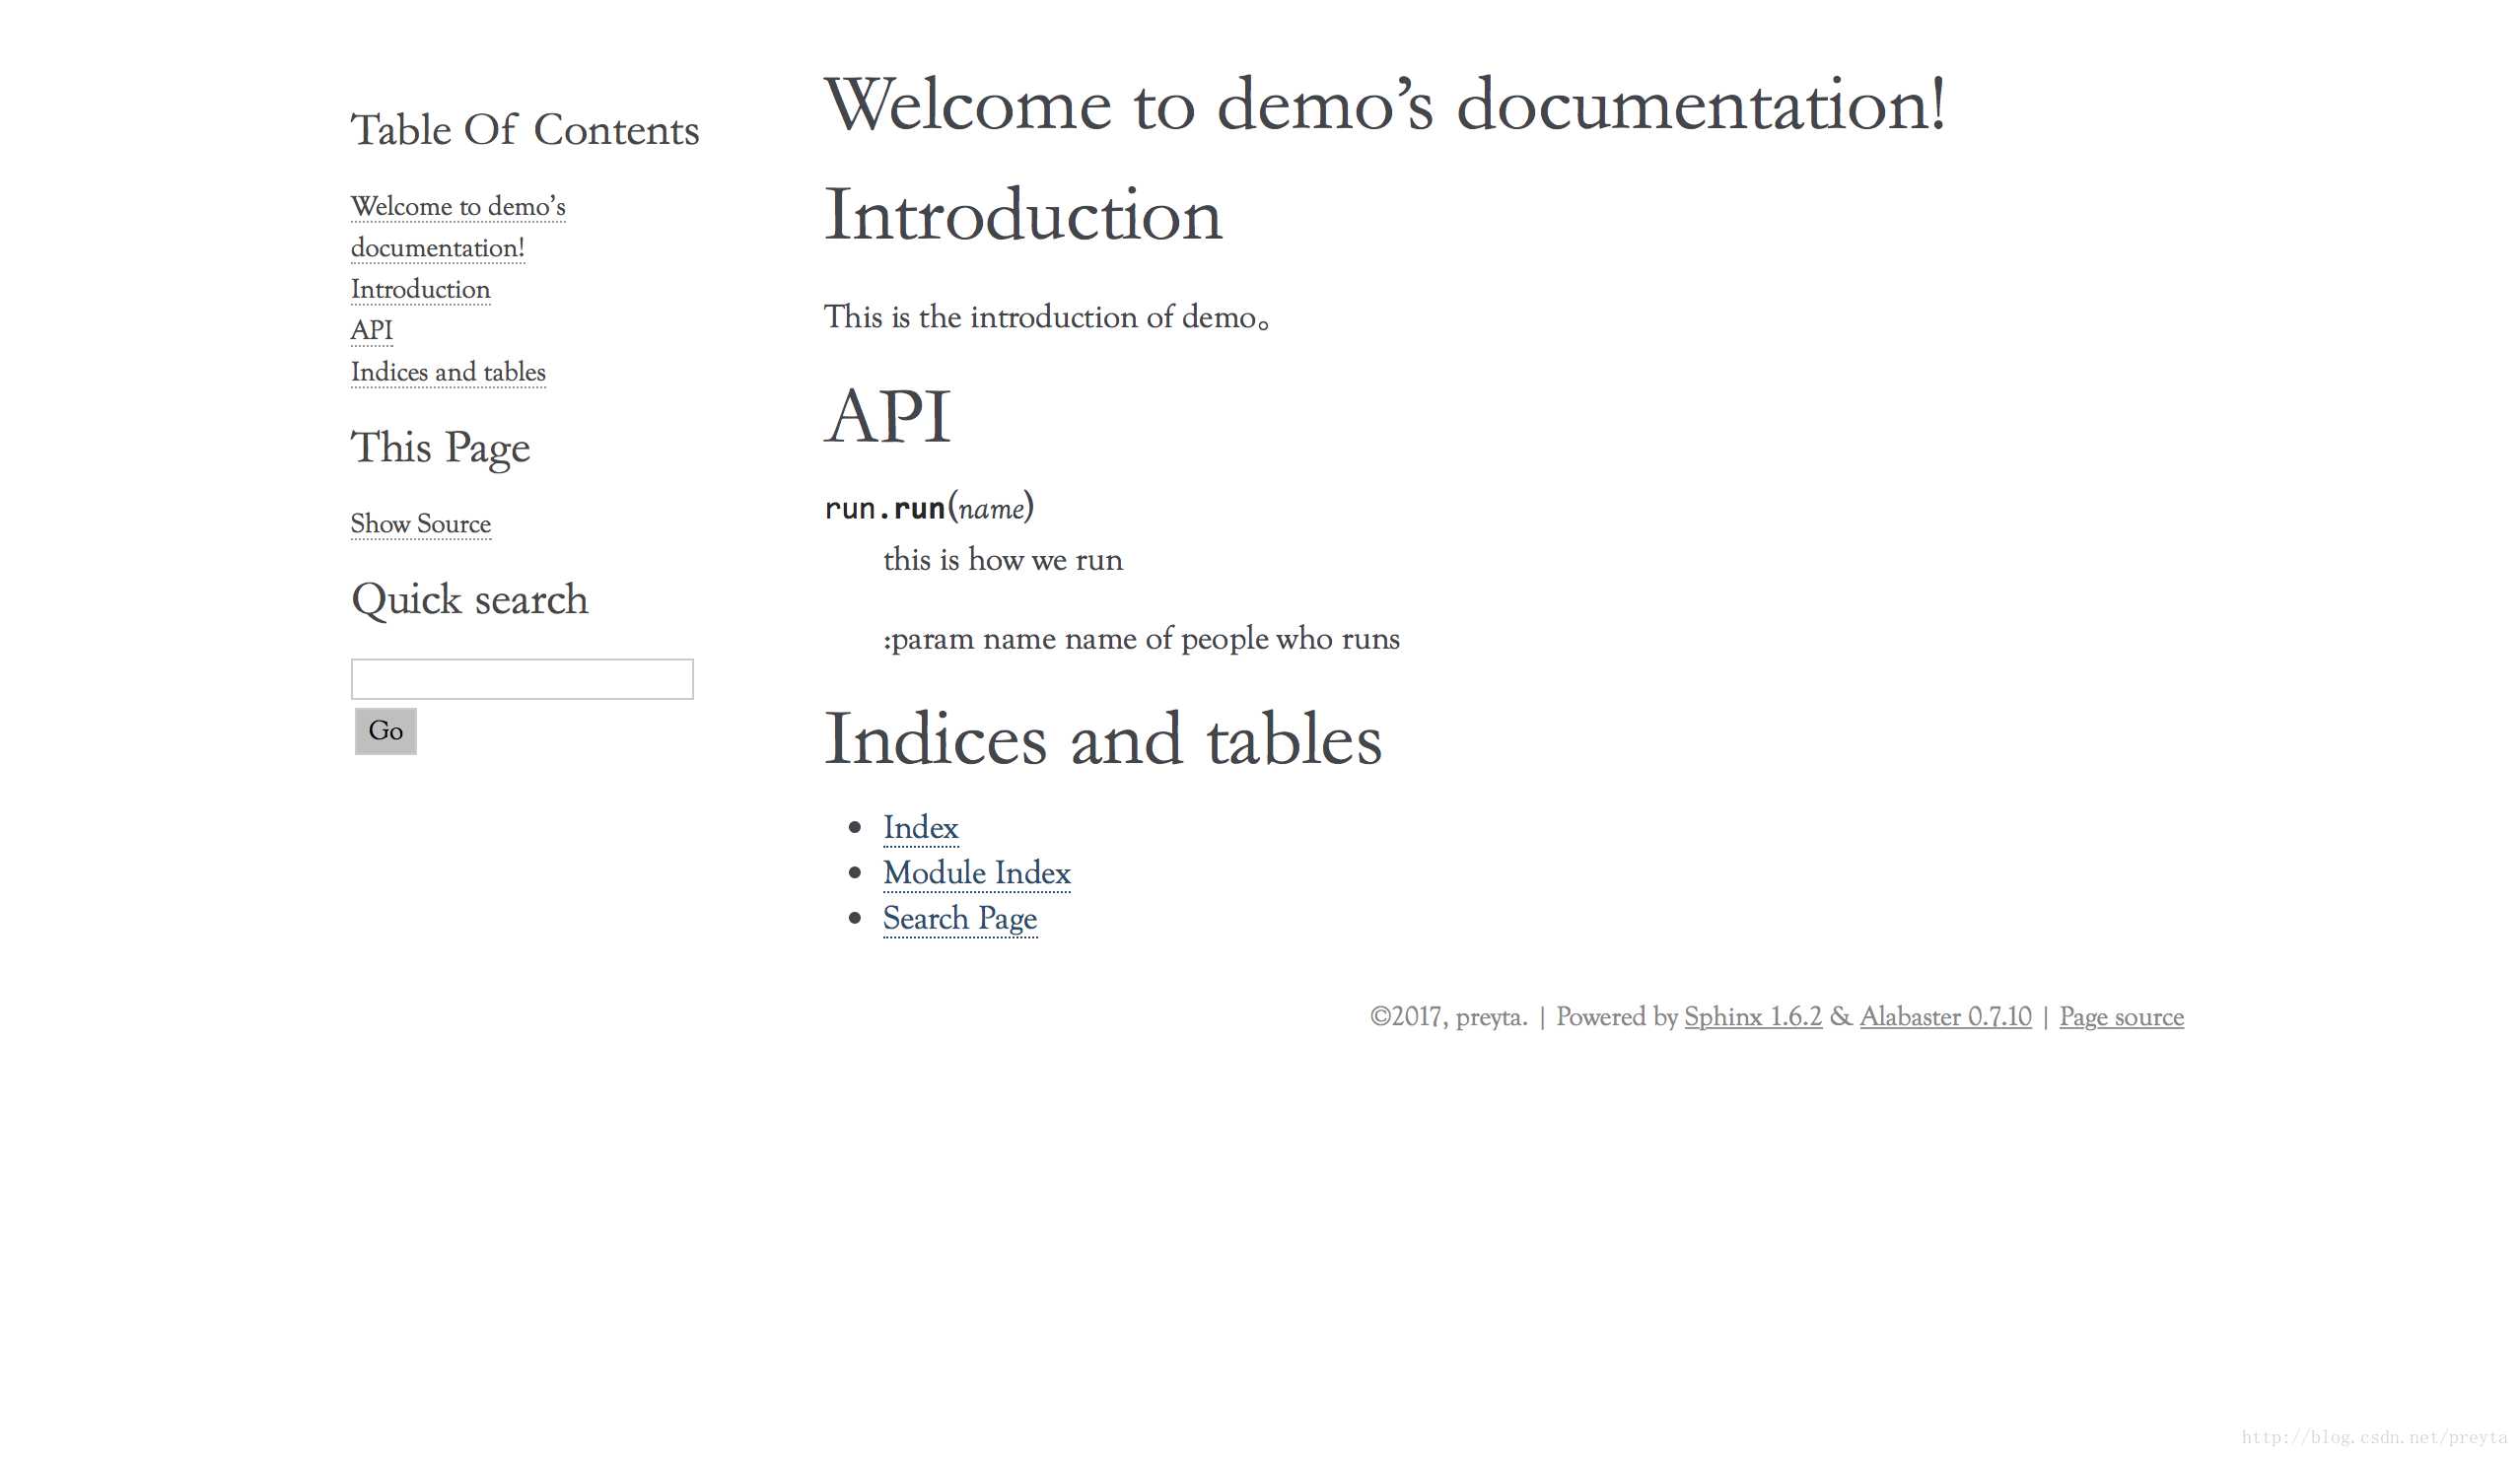Viewport: 2520px width, 1457px height.
Task: Go to 'Indices and tables' in the sidebar
Action: [448, 372]
